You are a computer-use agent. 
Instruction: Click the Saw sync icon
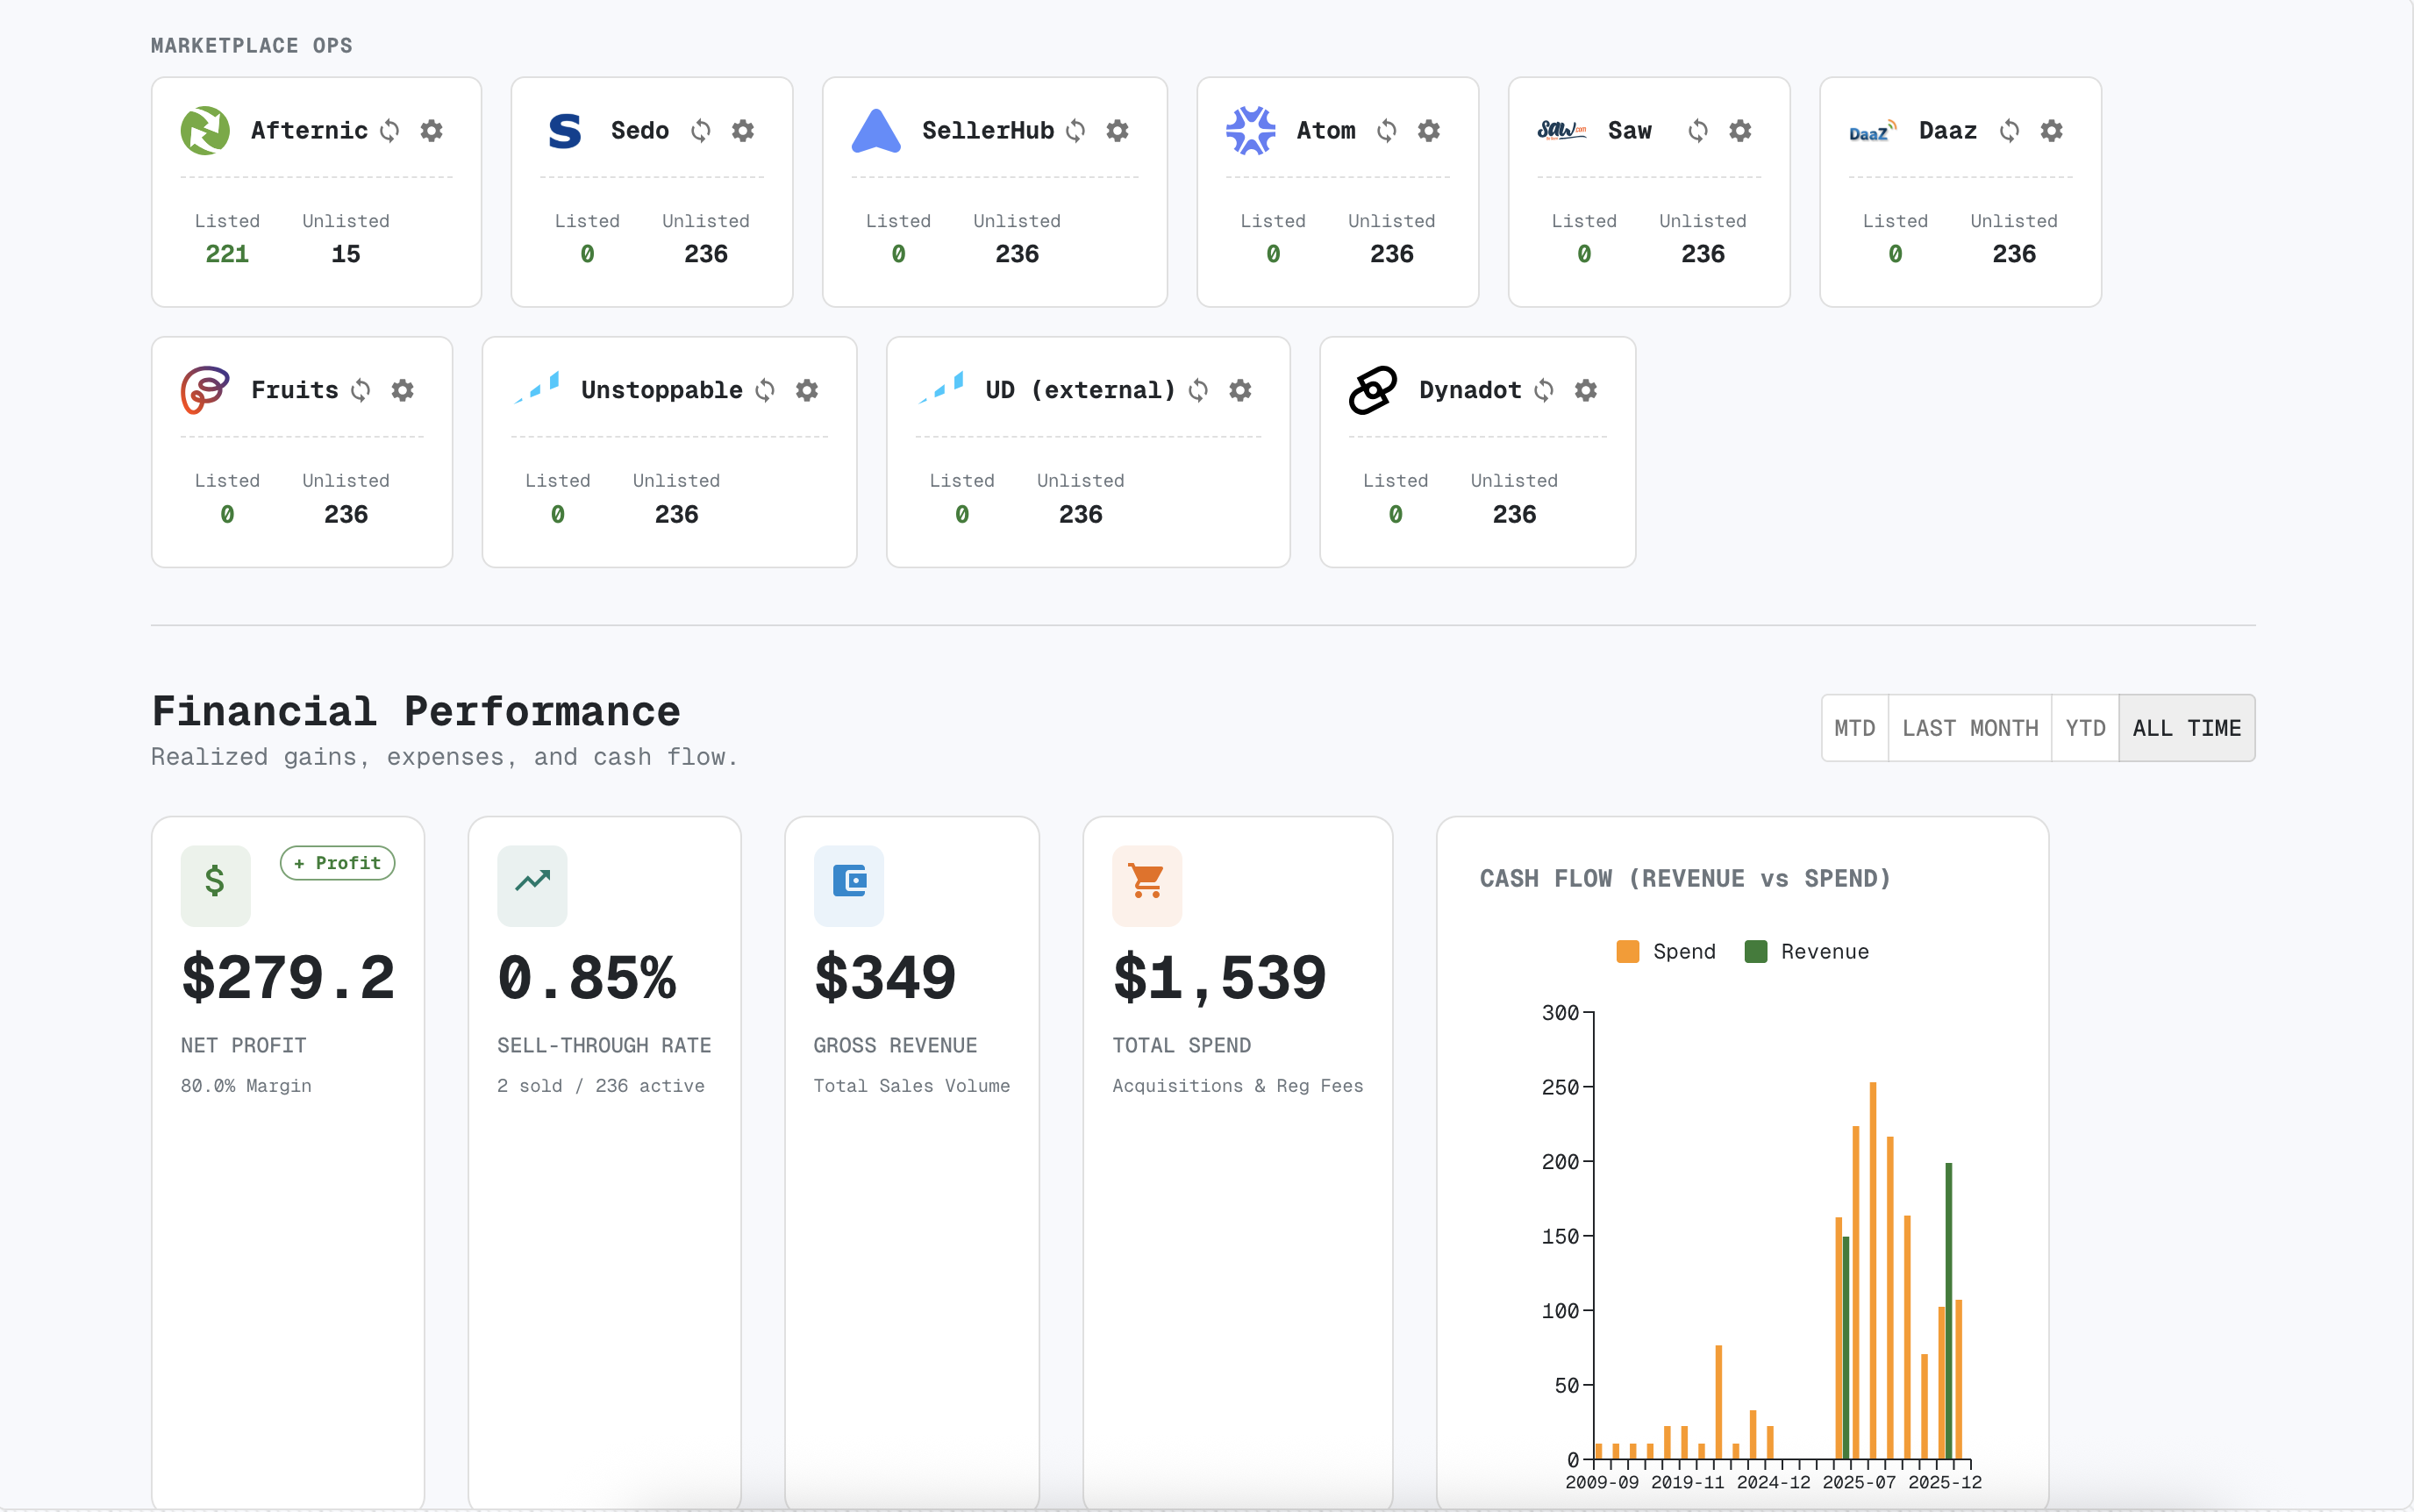(1698, 131)
